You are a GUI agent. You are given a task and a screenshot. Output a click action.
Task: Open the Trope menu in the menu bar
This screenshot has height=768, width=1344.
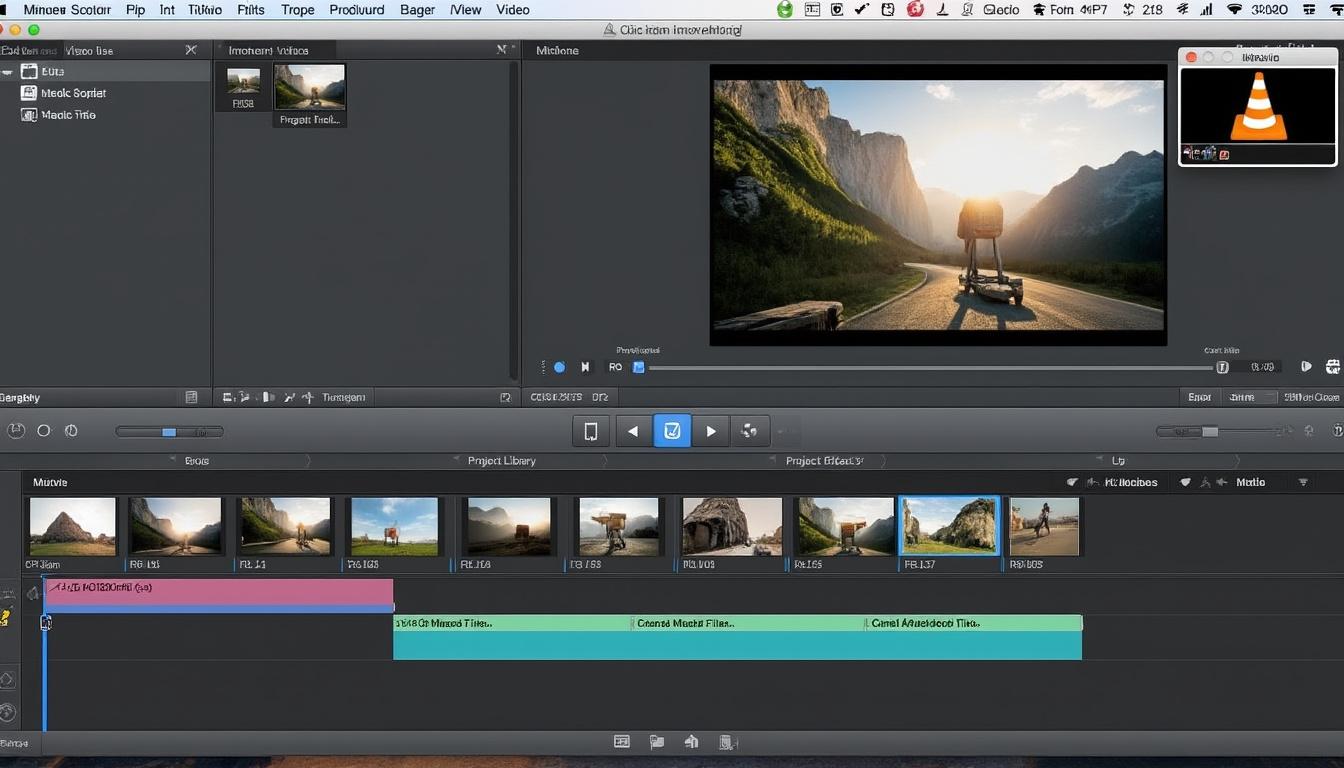tap(297, 9)
